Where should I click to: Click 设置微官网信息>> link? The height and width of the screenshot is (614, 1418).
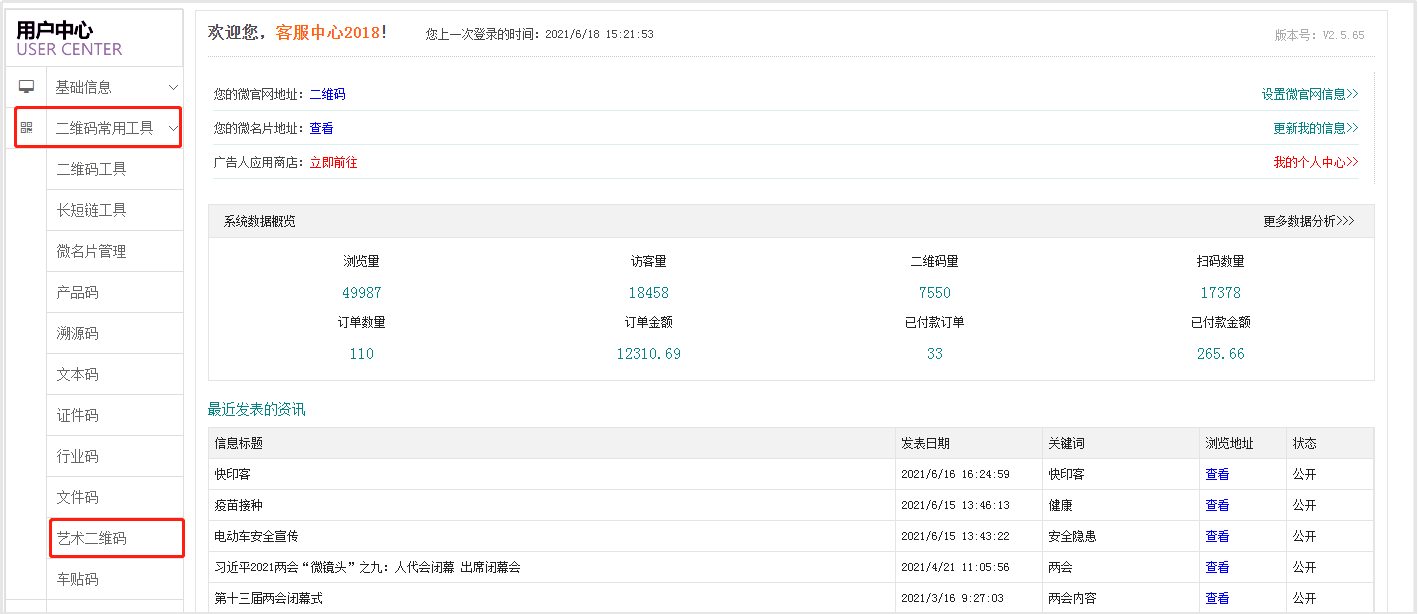point(1309,94)
